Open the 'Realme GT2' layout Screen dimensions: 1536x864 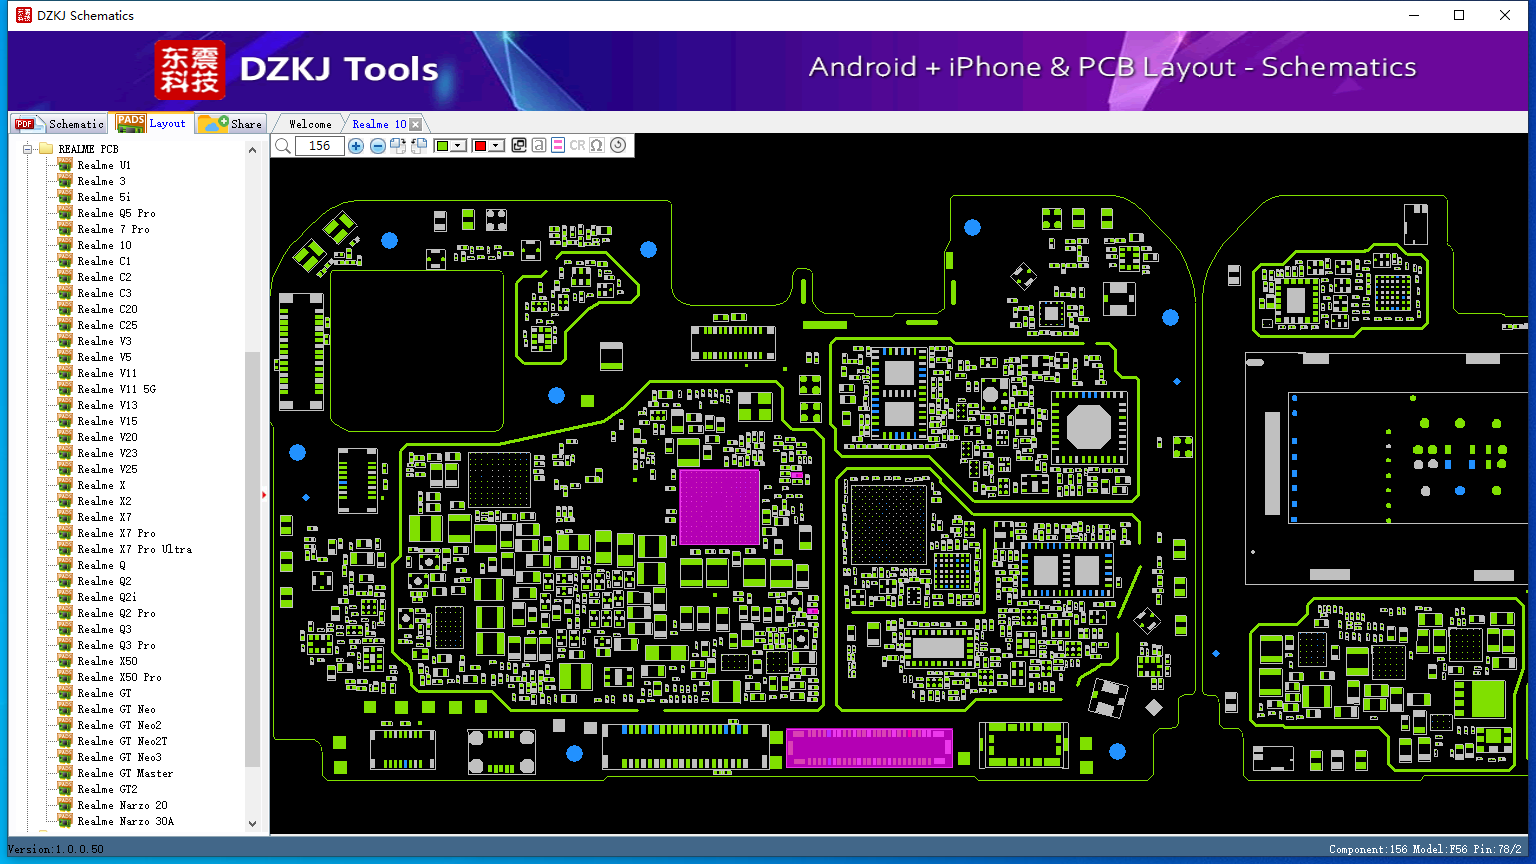107,789
